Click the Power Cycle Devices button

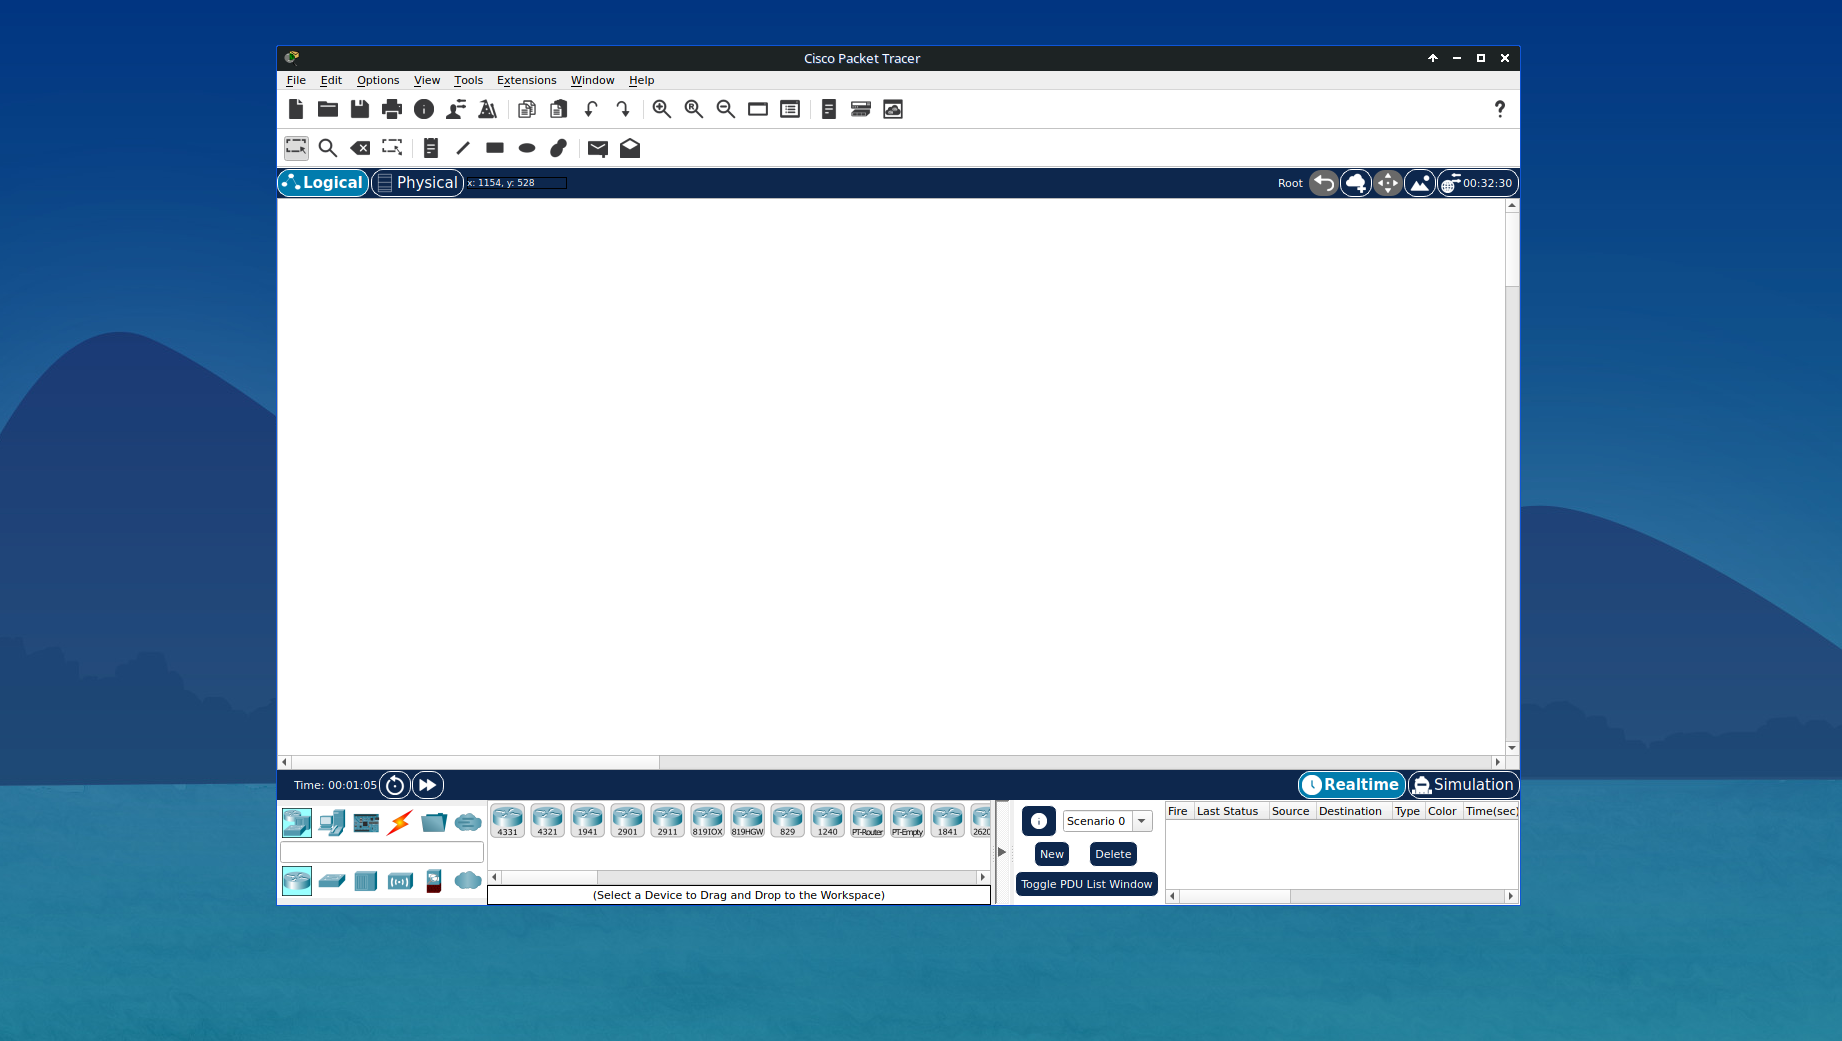coord(395,785)
